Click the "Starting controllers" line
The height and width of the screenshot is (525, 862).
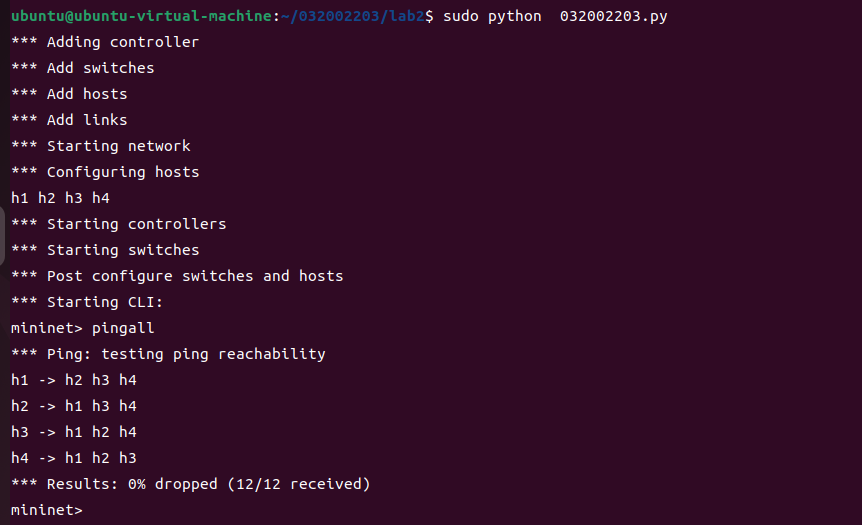pyautogui.click(x=119, y=224)
